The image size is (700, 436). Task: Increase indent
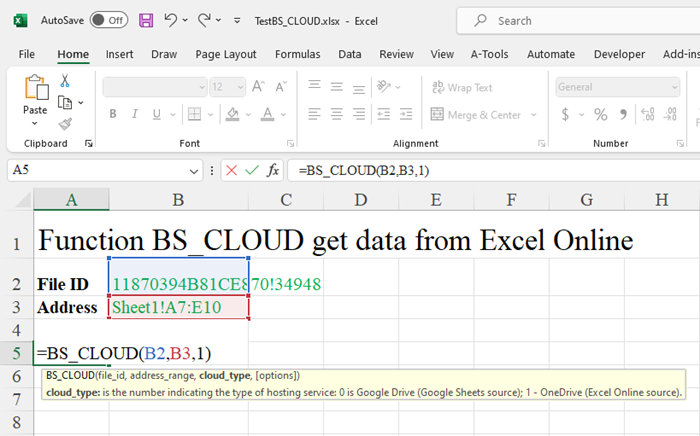point(406,114)
